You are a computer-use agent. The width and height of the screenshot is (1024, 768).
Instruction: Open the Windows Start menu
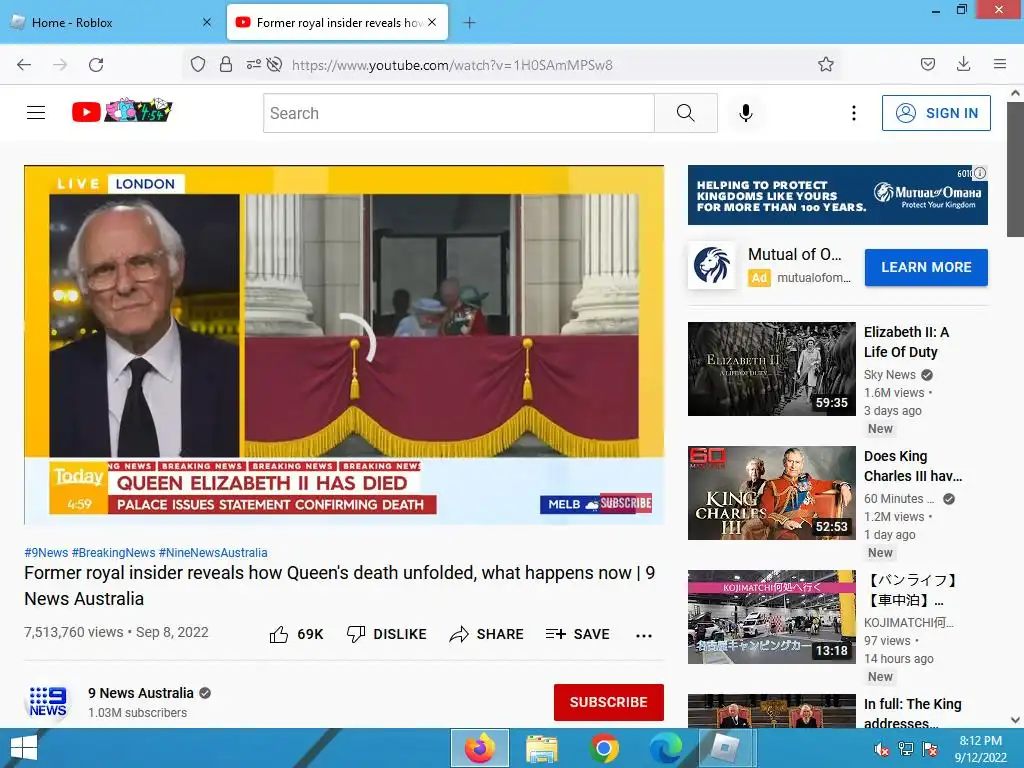click(x=24, y=748)
